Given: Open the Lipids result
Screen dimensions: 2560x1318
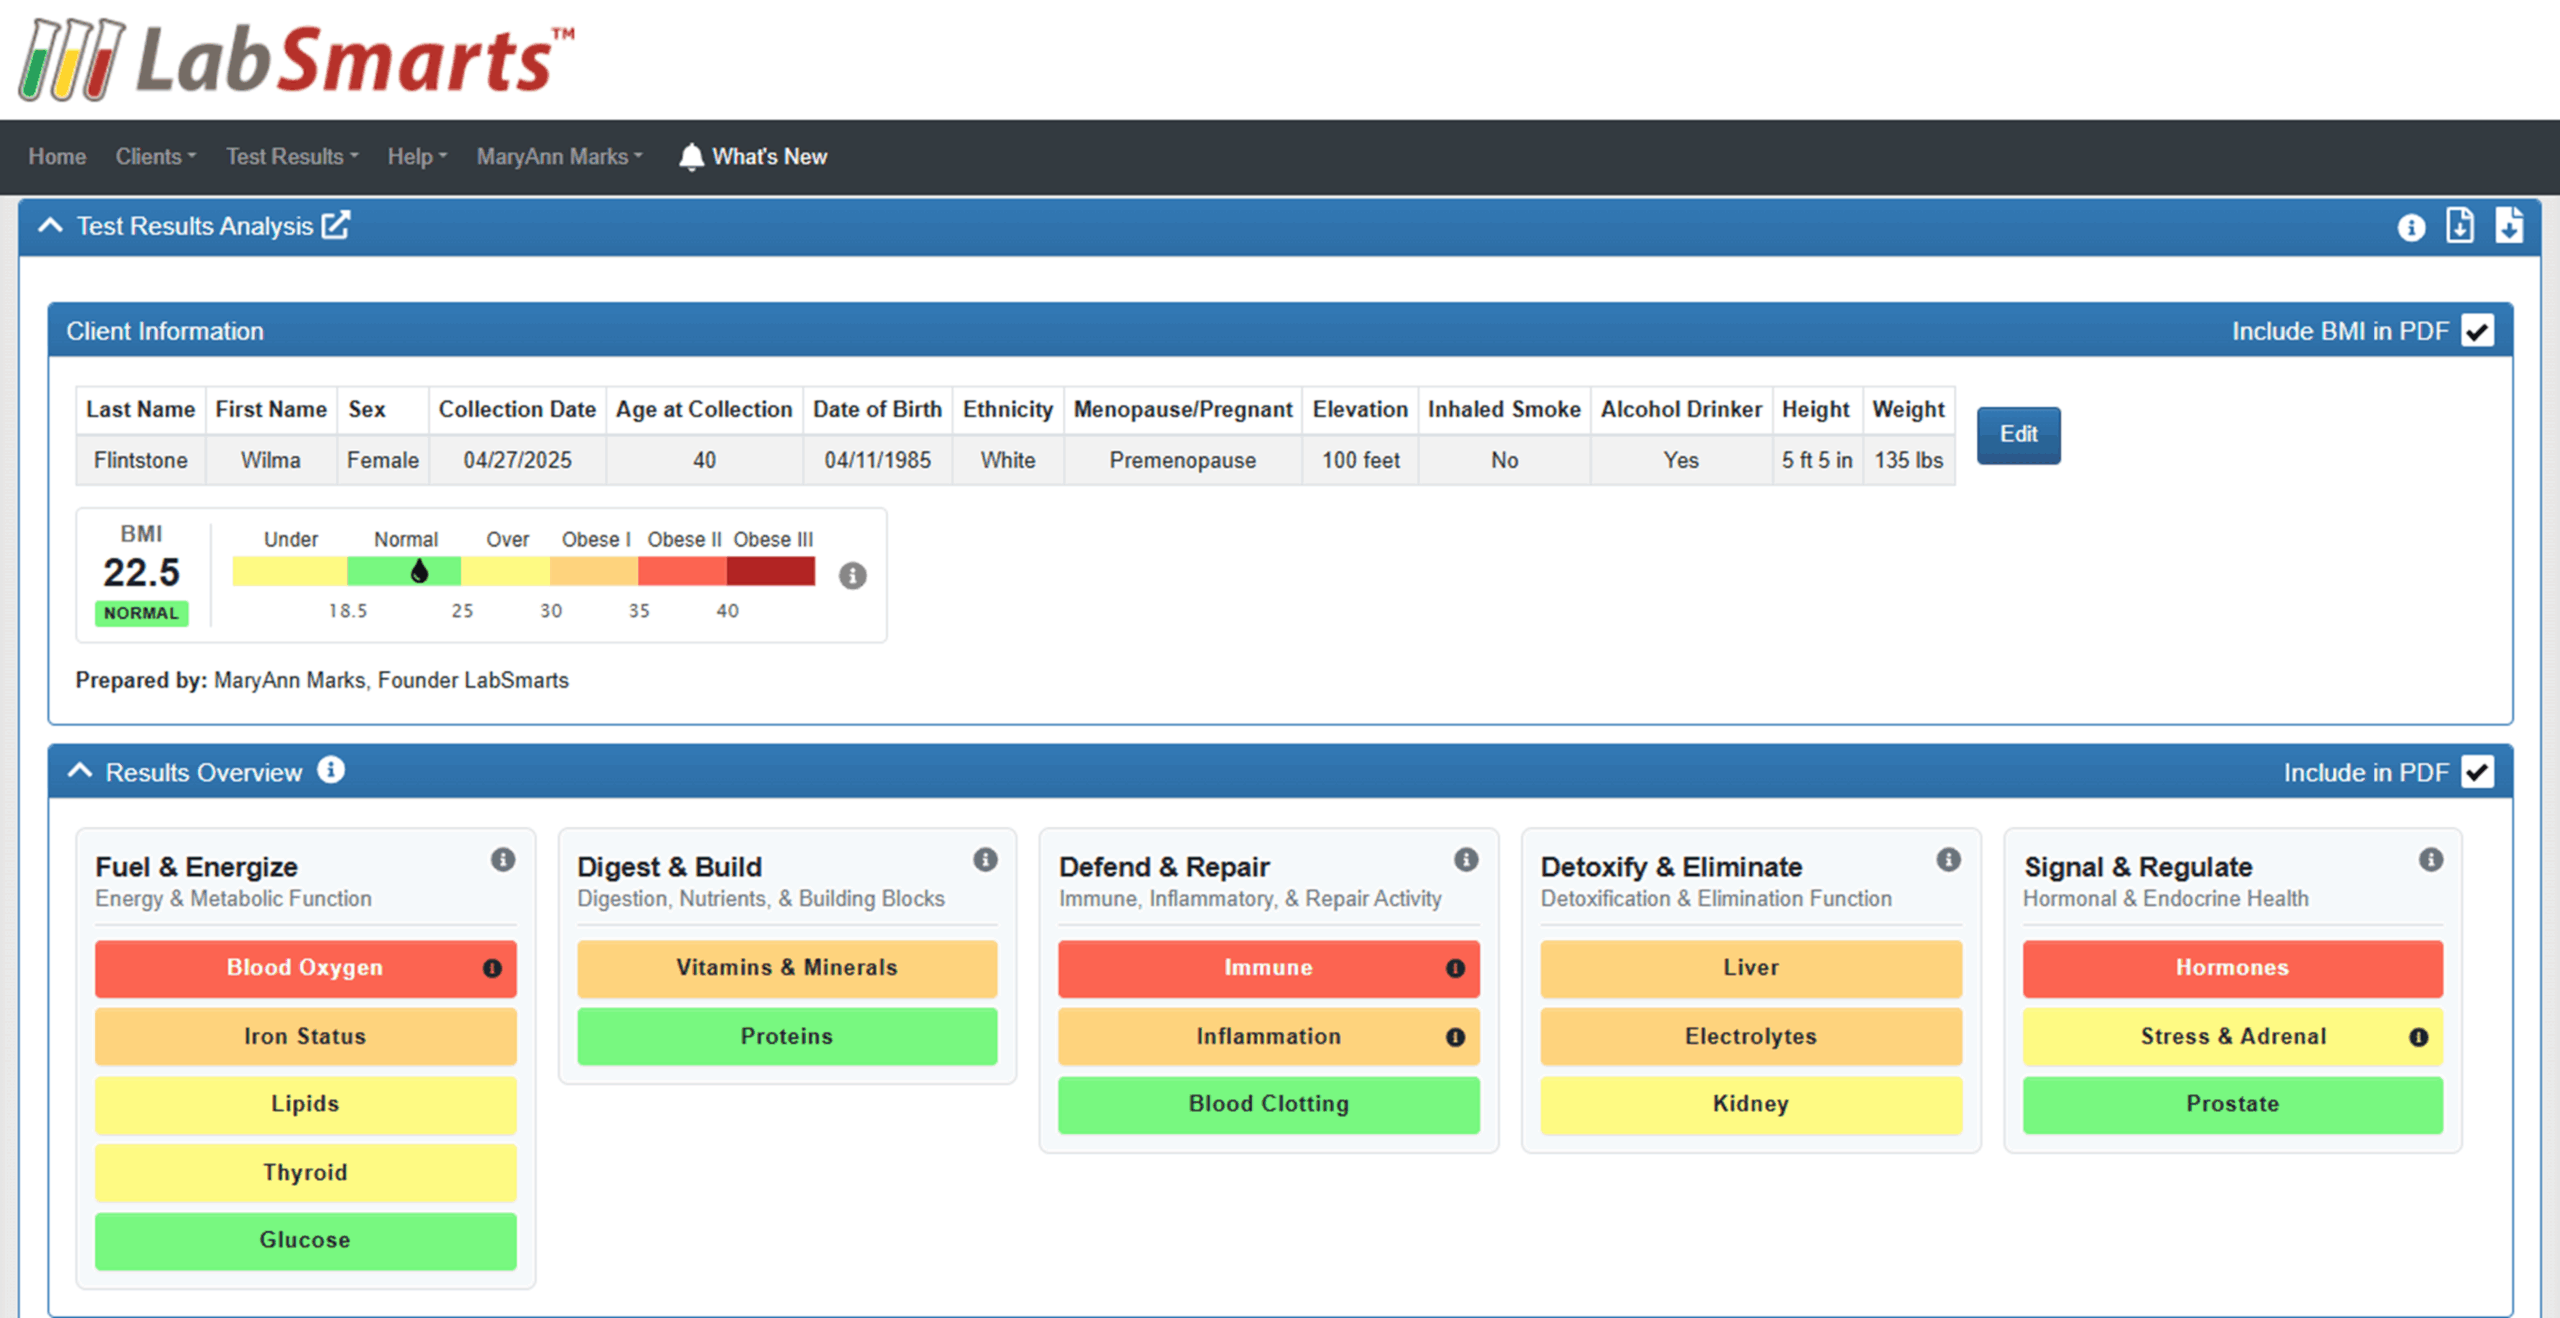Looking at the screenshot, I should tap(305, 1104).
